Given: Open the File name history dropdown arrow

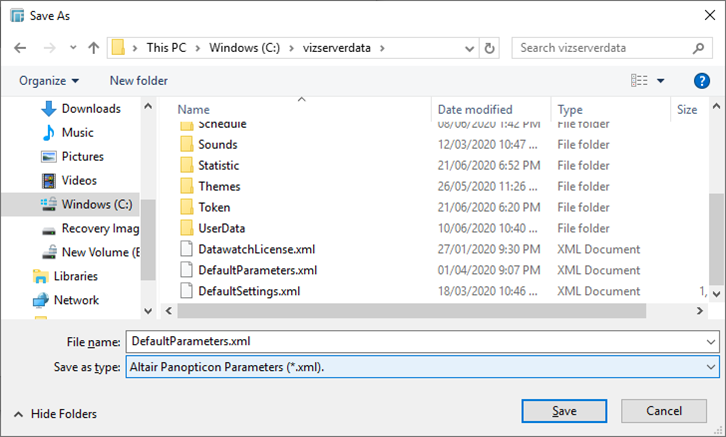Looking at the screenshot, I should click(x=710, y=342).
